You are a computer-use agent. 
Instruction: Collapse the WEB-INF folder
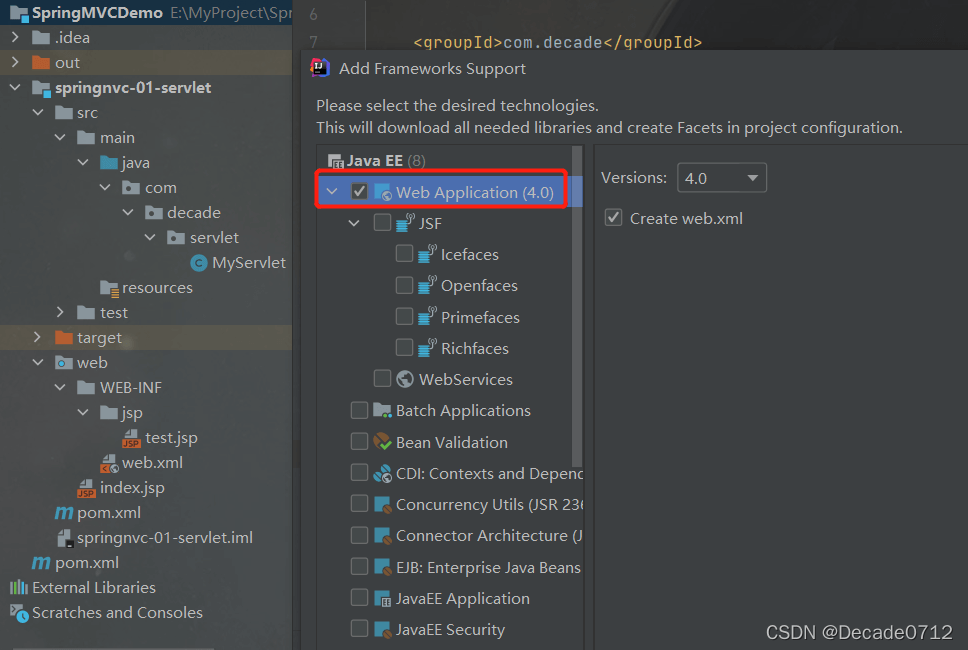coord(60,388)
